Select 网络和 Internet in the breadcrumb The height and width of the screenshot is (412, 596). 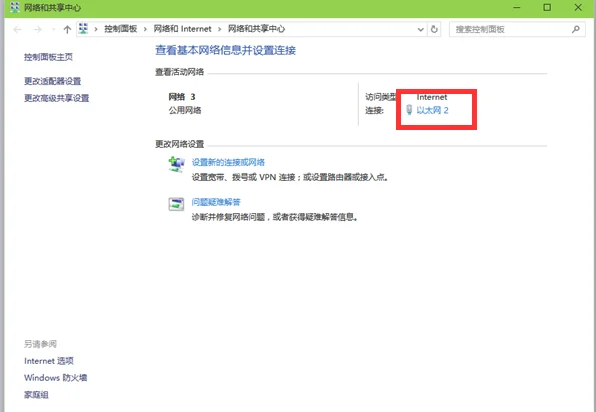[x=182, y=29]
